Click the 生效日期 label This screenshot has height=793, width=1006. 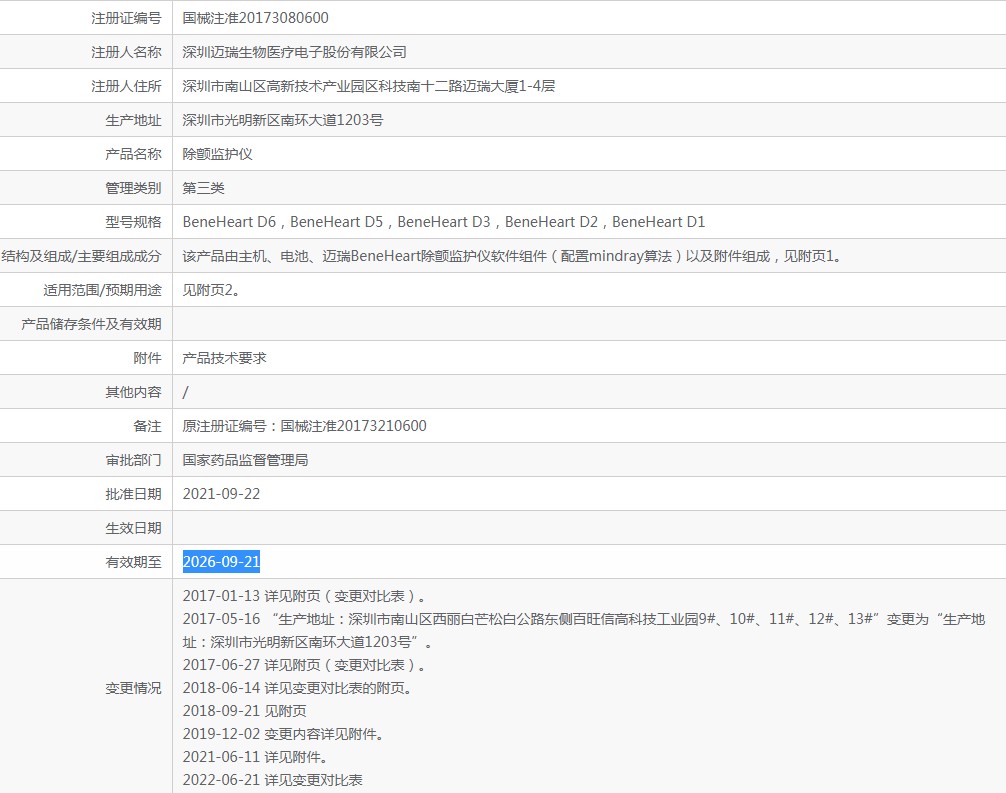[x=133, y=528]
